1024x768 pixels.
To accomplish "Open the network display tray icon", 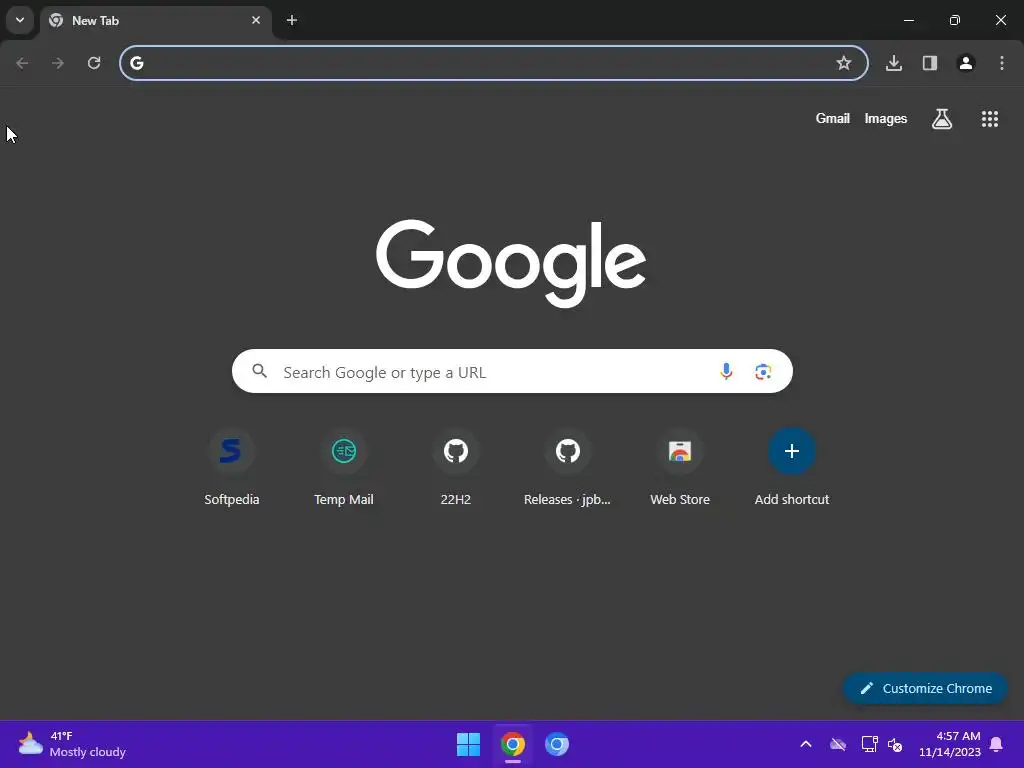I will click(869, 744).
